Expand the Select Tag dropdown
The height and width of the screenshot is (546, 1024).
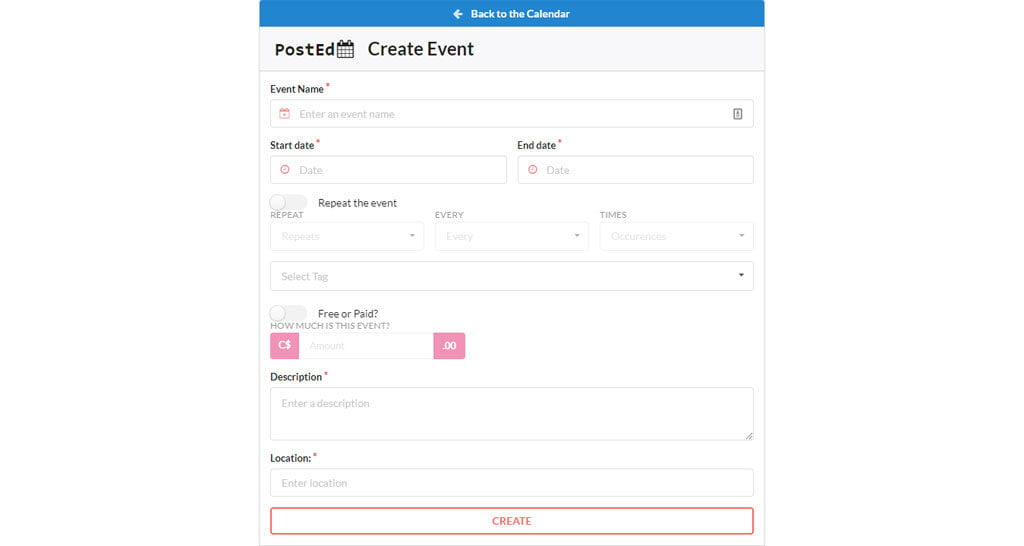(511, 276)
